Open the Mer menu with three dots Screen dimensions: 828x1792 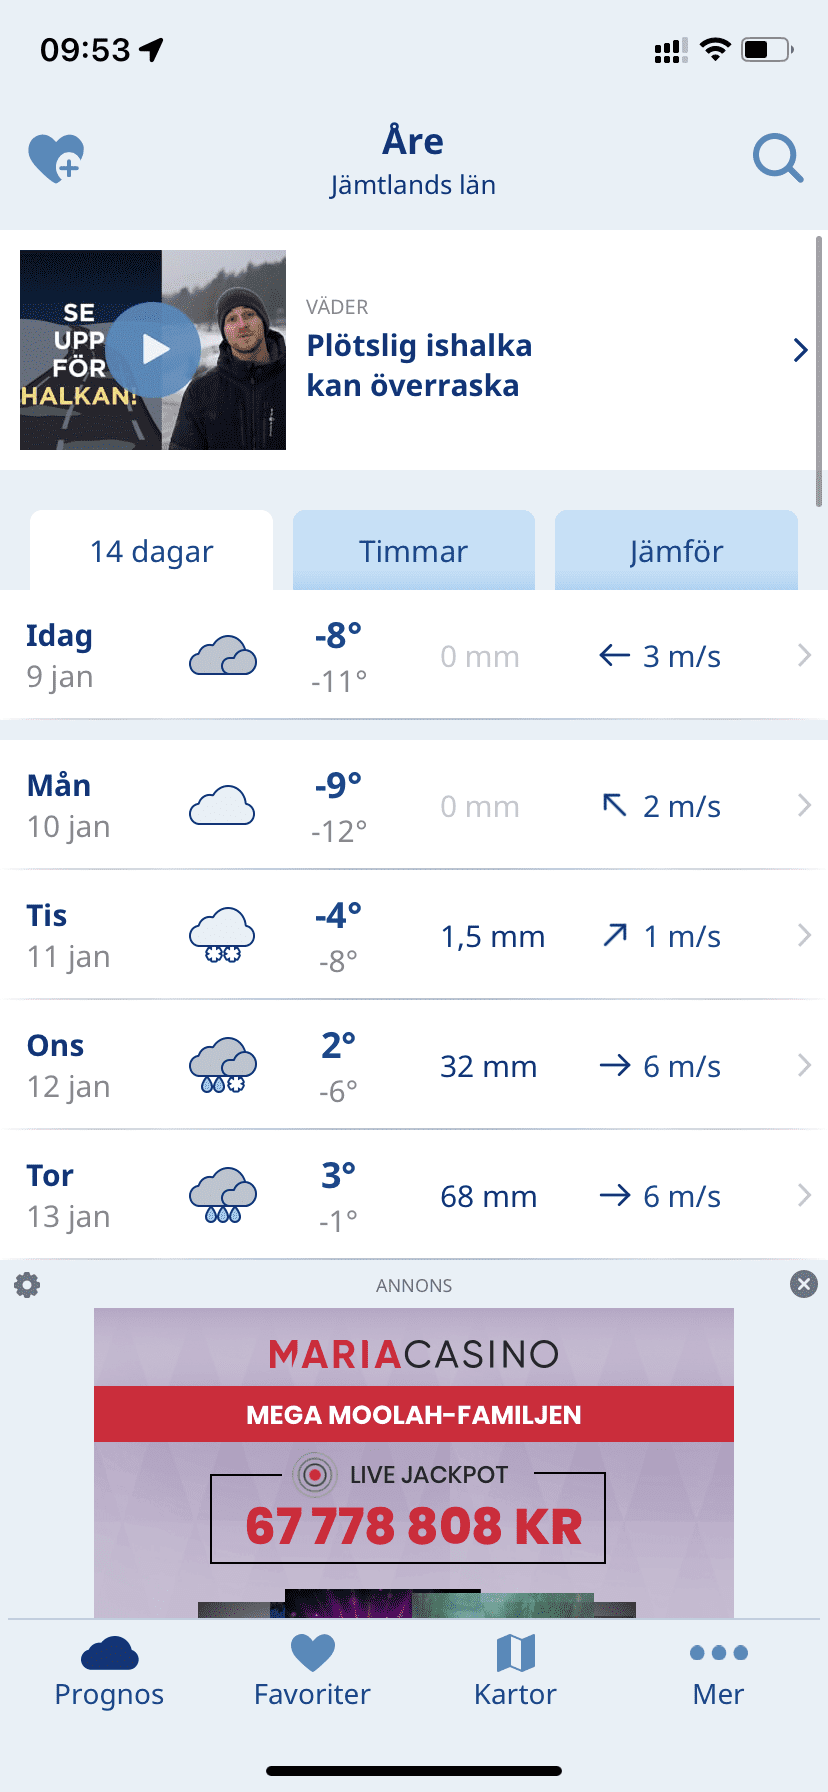(x=718, y=1672)
